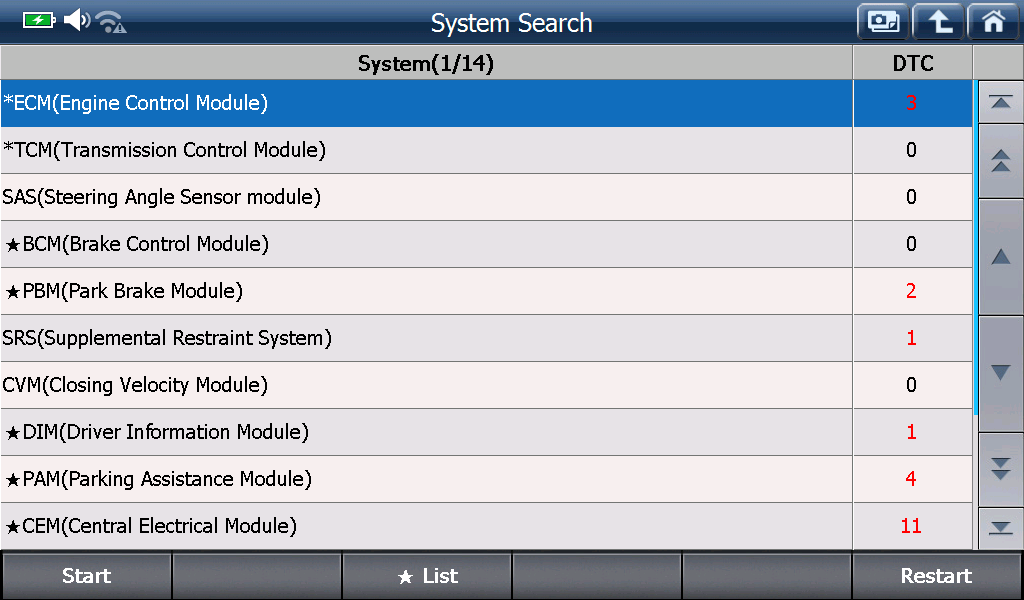Viewport: 1024px width, 600px height.
Task: Start the system scan
Action: (86, 576)
